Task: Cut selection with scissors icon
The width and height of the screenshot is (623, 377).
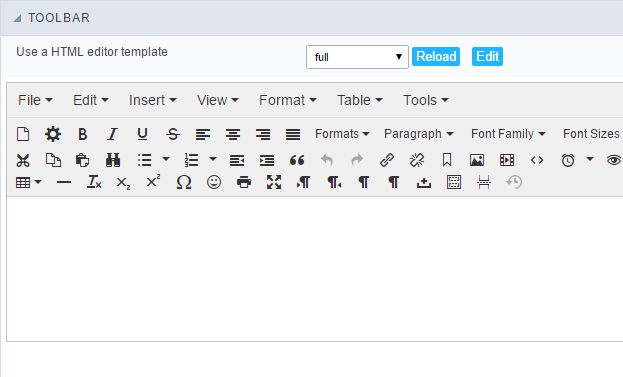Action: click(x=23, y=160)
